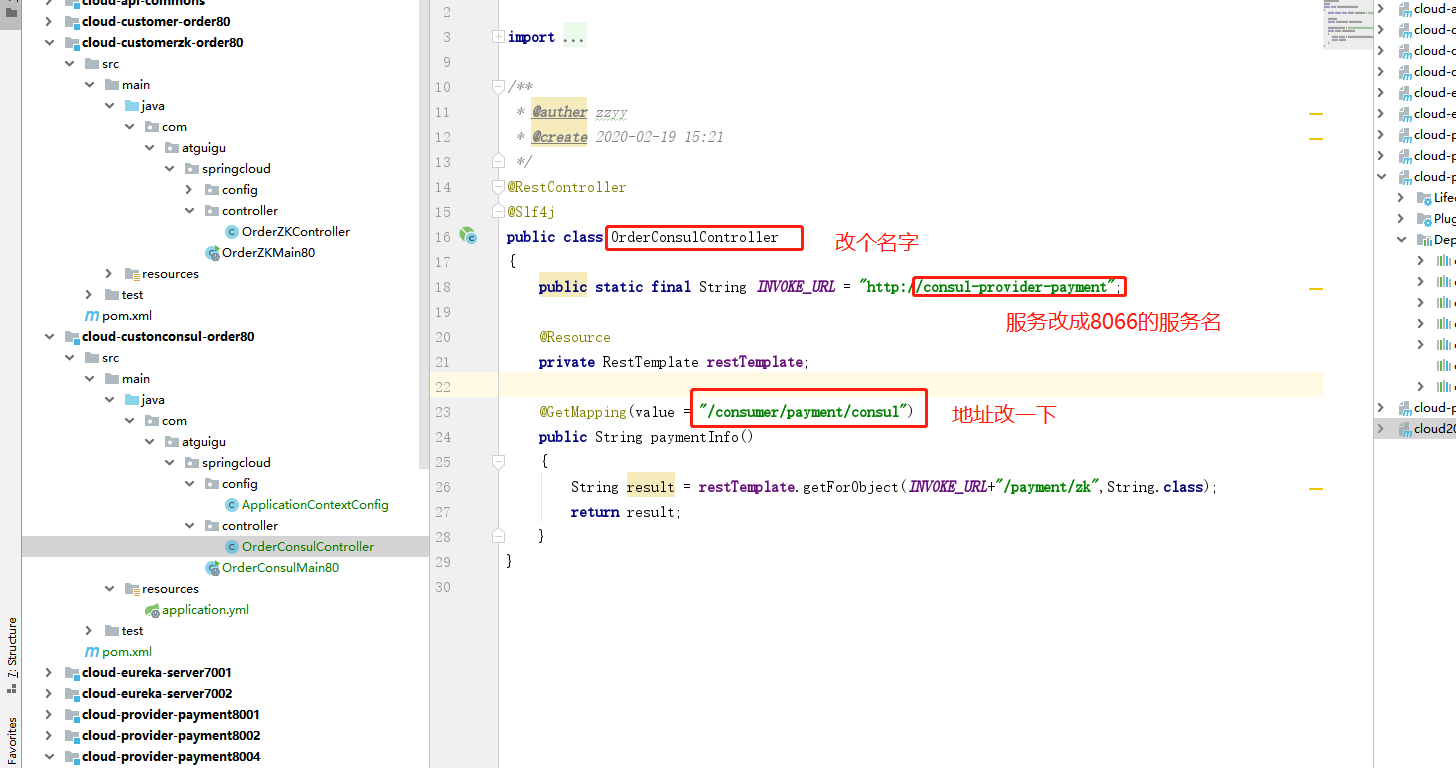This screenshot has width=1456, height=768.
Task: Click the cloud-provider-payment8002 module folder icon
Action: 72,736
